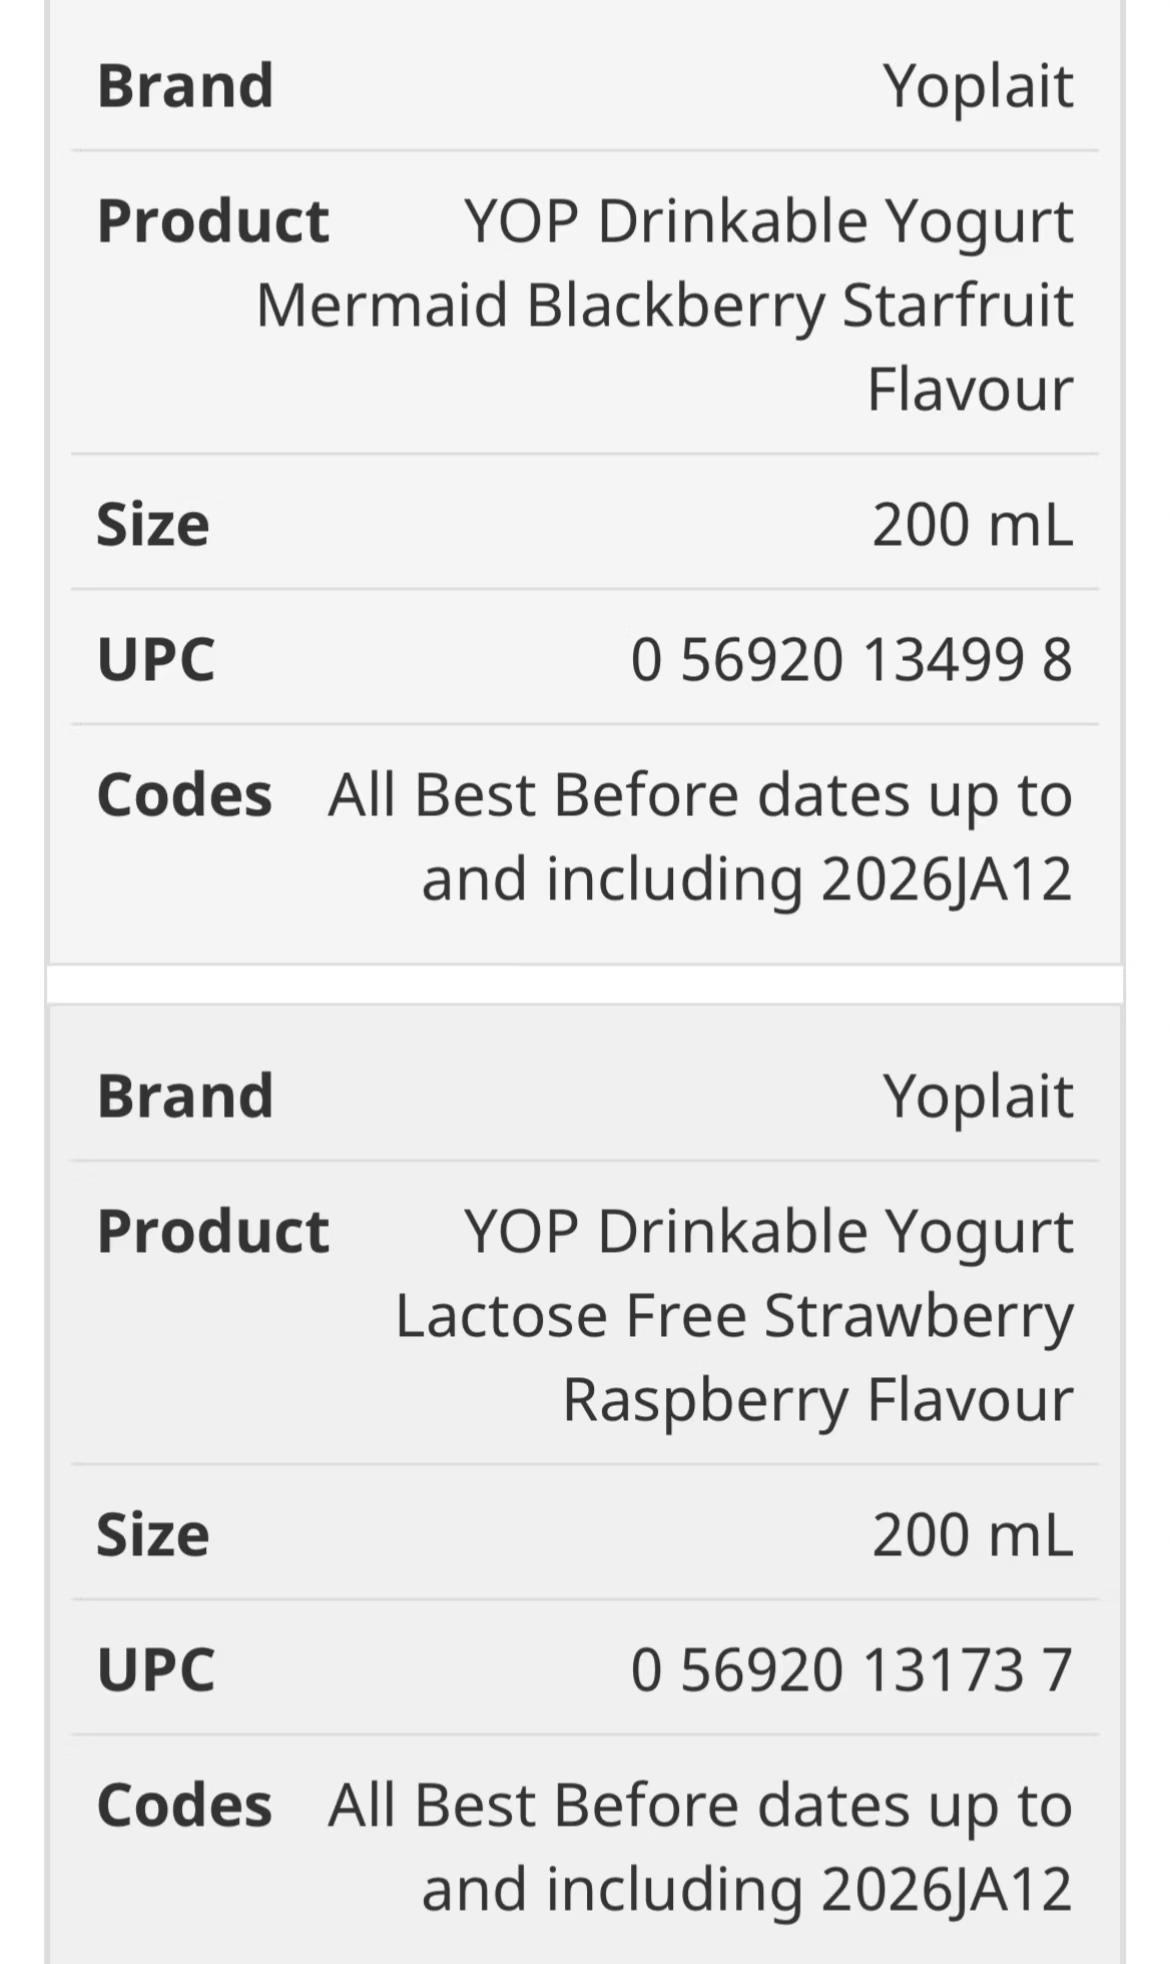Viewport: 1170px width, 1964px height.
Task: Tap the second Size label
Action: click(153, 1534)
